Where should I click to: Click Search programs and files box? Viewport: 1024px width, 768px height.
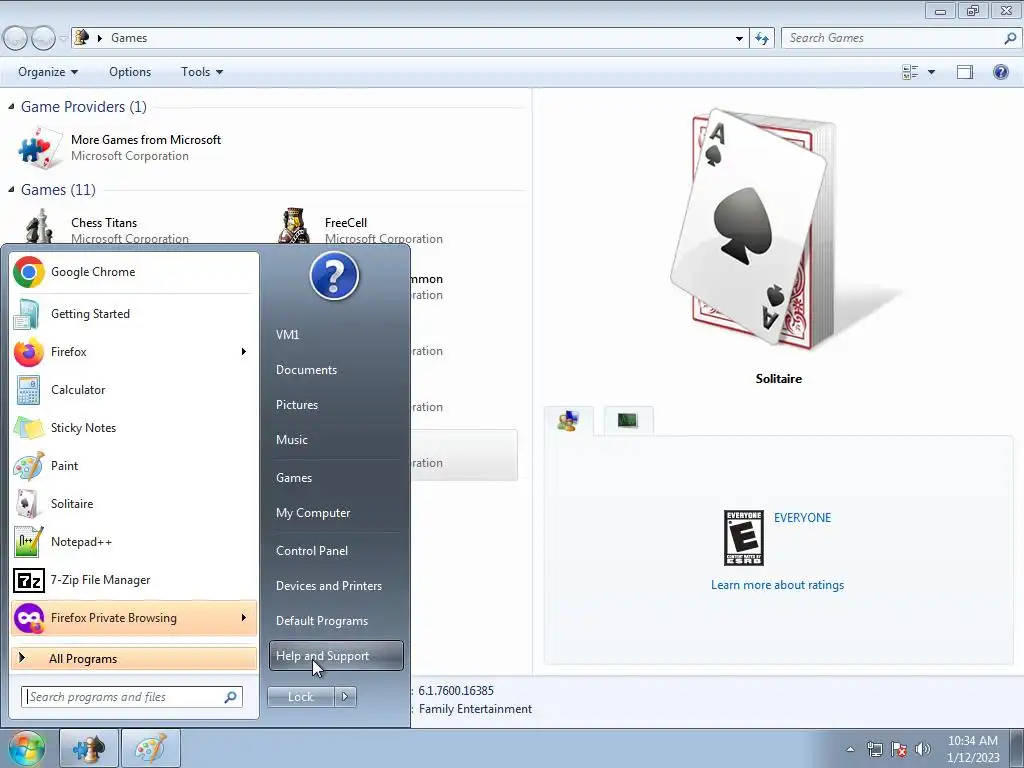(132, 697)
